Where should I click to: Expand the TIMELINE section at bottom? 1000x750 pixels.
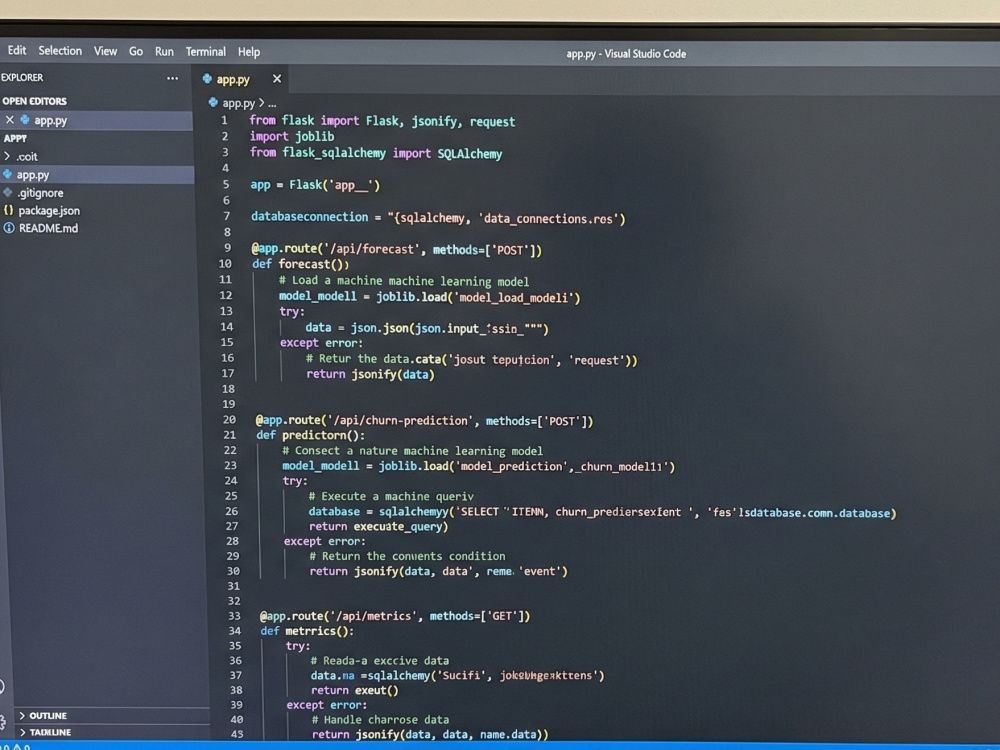[50, 732]
